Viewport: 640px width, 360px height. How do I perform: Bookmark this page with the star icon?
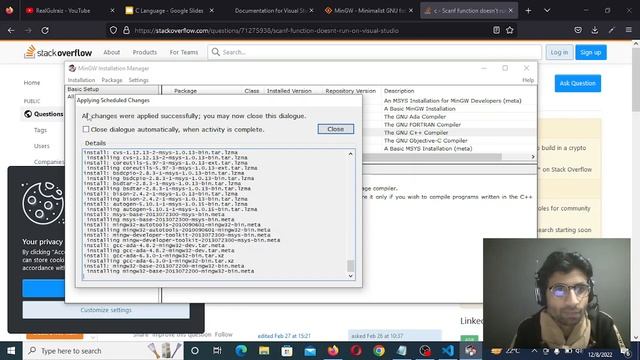pos(509,30)
